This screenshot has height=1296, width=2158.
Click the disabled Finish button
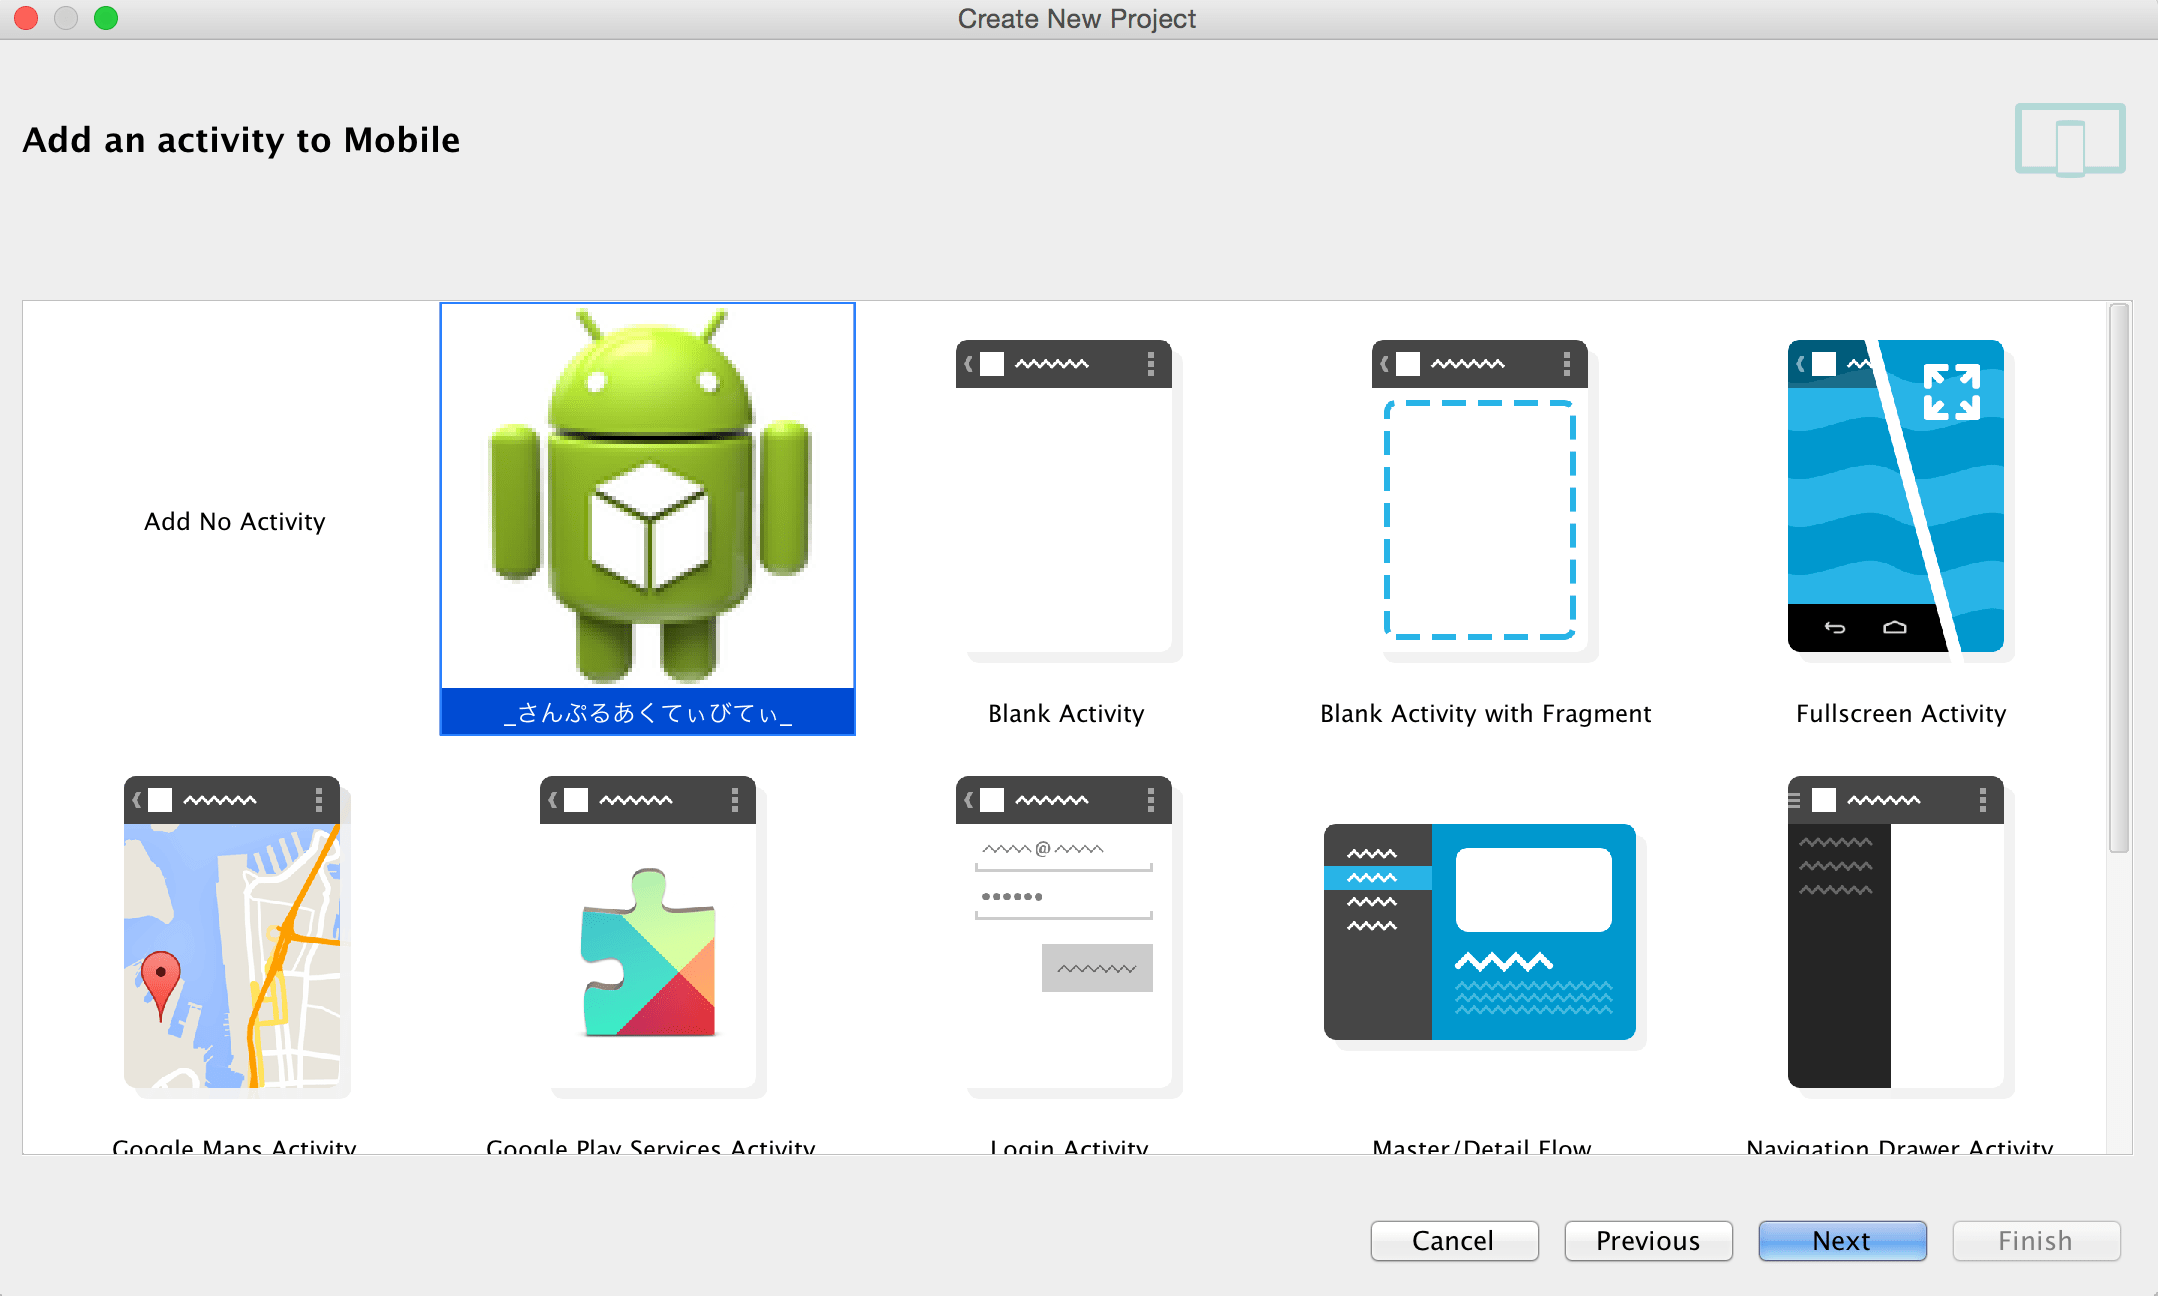click(x=2036, y=1240)
